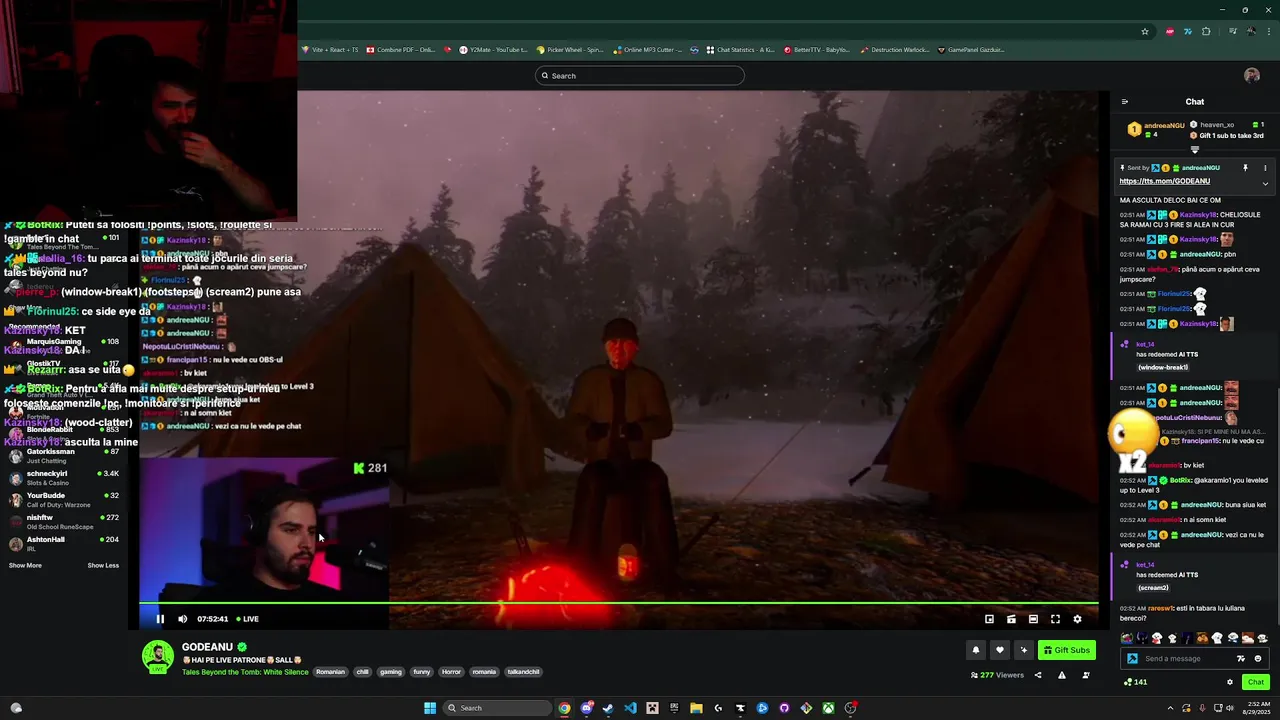Open Windows Start menu

click(430, 708)
